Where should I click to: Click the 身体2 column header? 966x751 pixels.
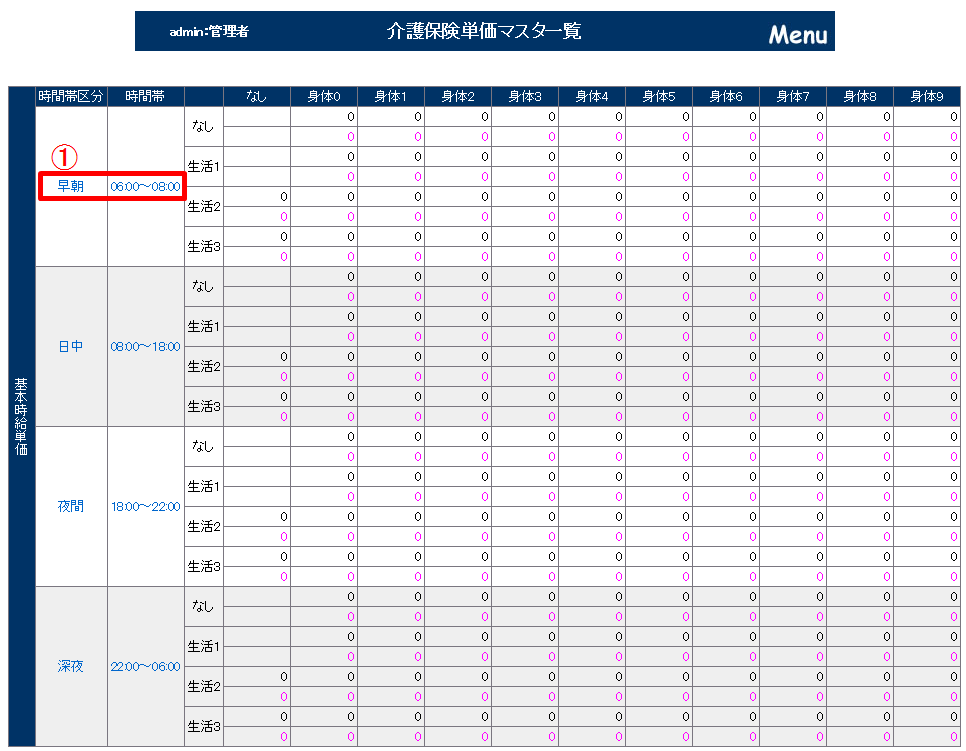click(x=458, y=97)
